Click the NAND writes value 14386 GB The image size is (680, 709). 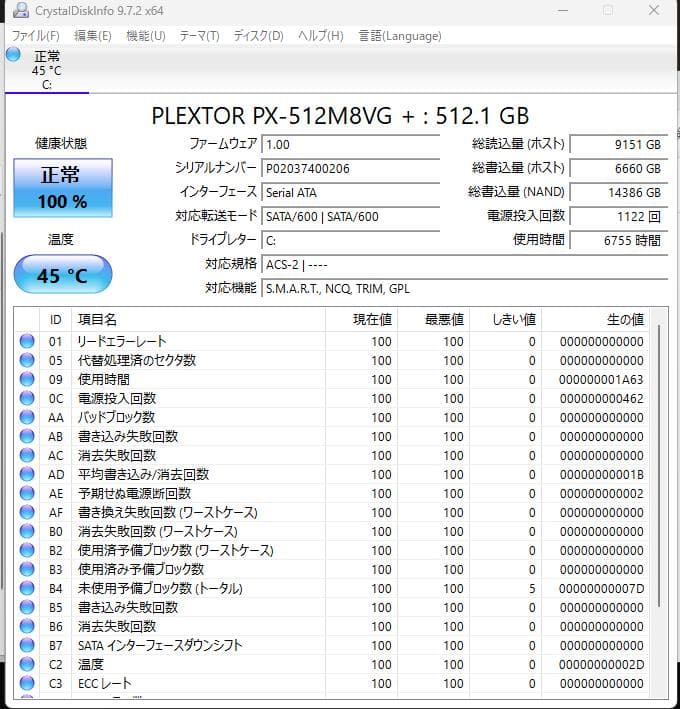point(619,193)
